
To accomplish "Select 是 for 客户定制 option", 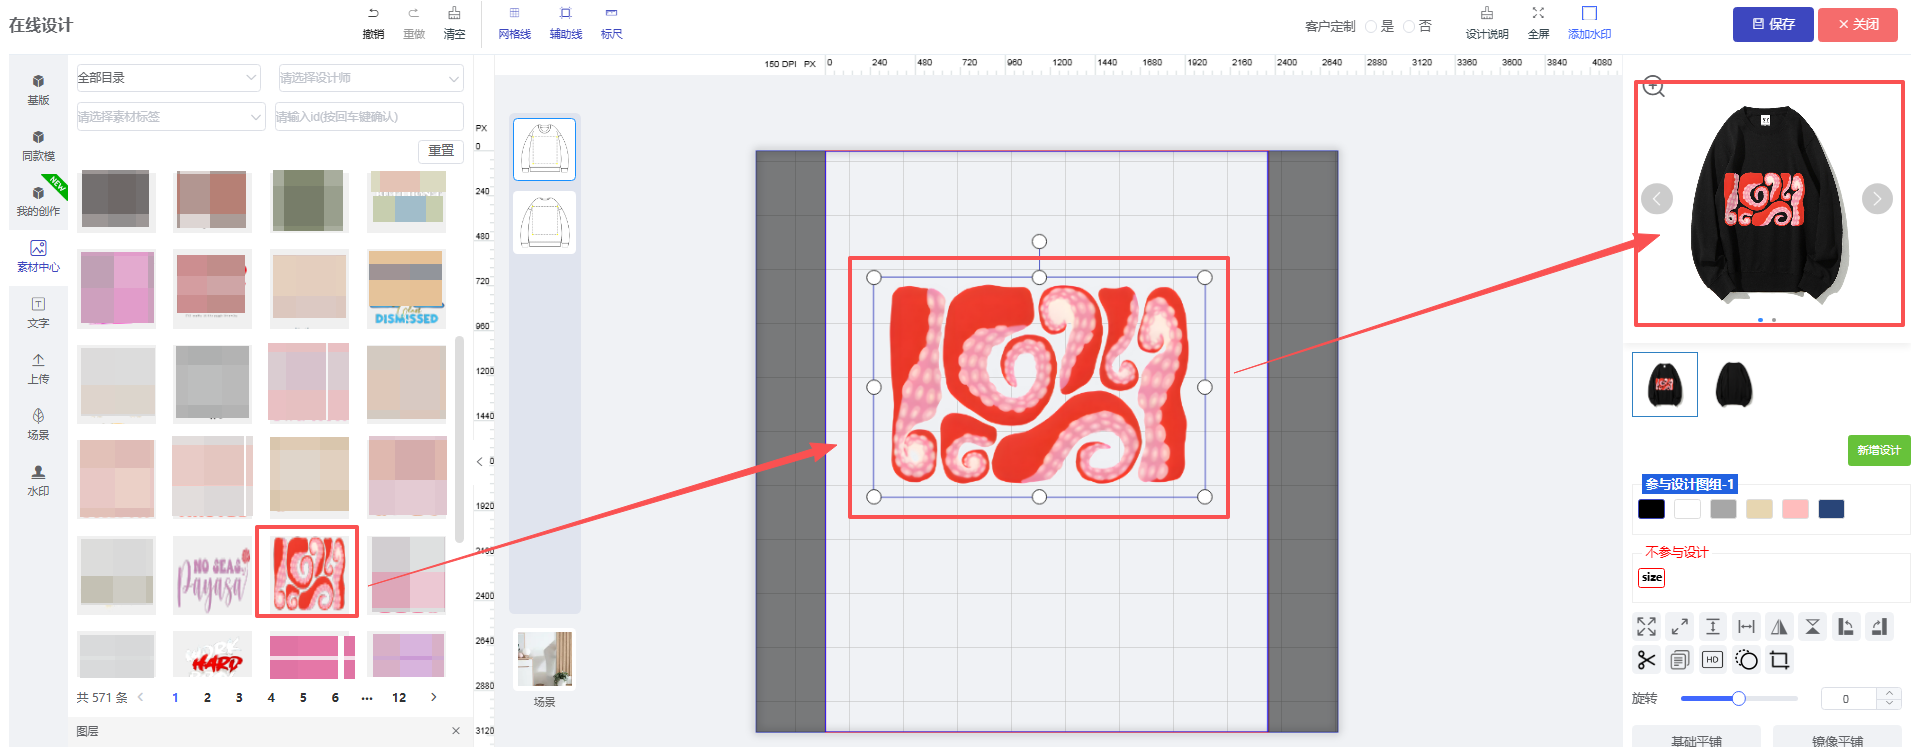I will pos(1371,27).
